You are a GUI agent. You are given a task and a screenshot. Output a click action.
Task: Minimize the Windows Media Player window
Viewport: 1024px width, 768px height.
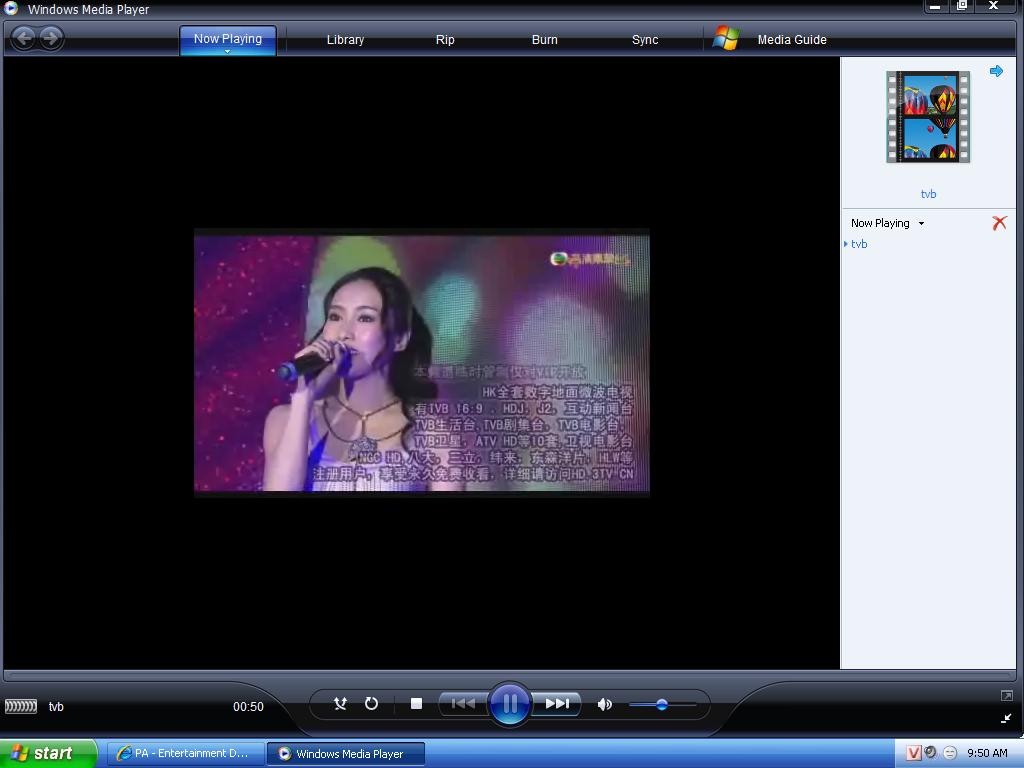coord(935,7)
